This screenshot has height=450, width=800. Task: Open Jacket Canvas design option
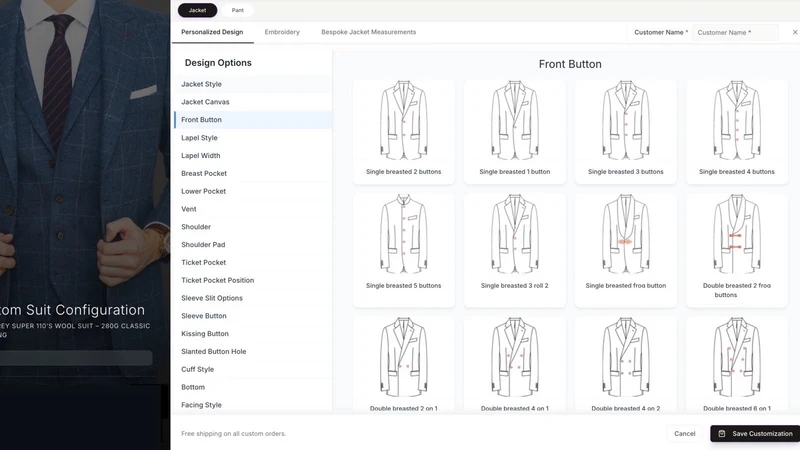[x=253, y=102]
